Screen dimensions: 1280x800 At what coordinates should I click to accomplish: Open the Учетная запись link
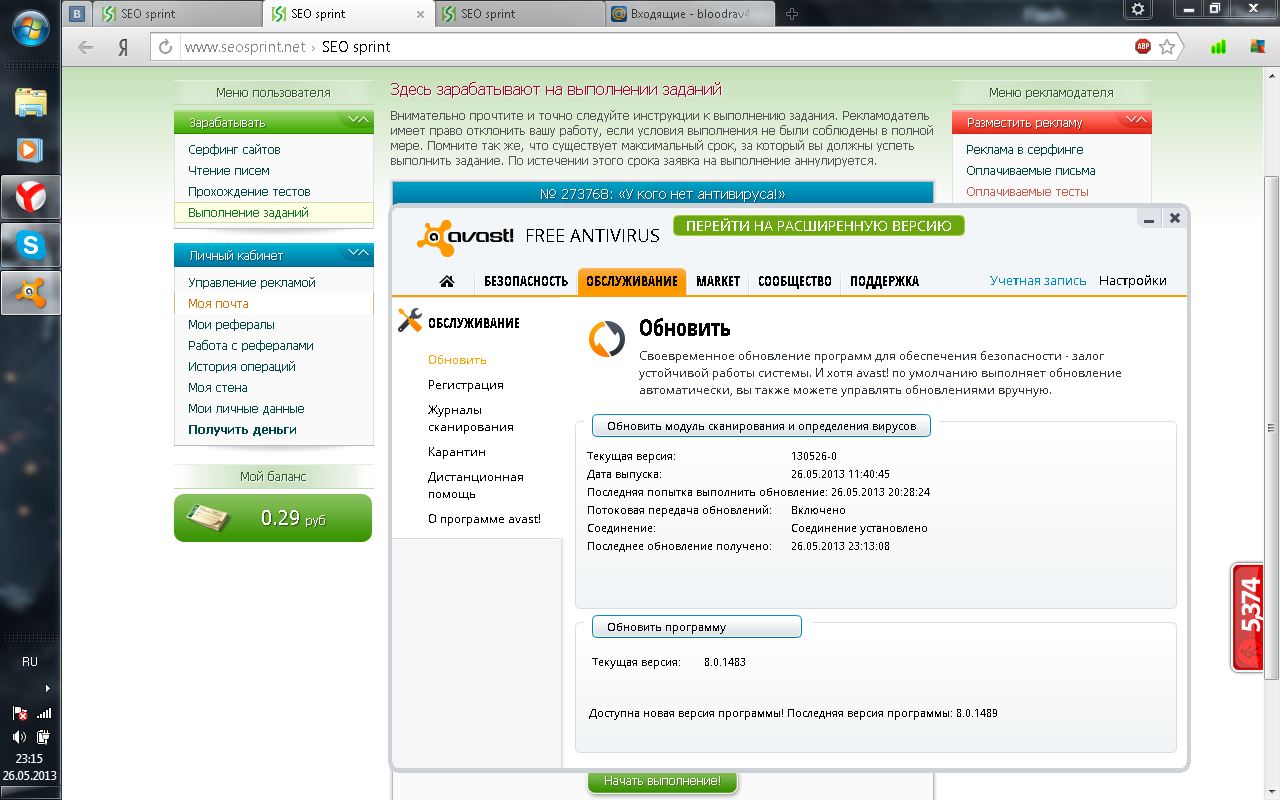click(1038, 281)
